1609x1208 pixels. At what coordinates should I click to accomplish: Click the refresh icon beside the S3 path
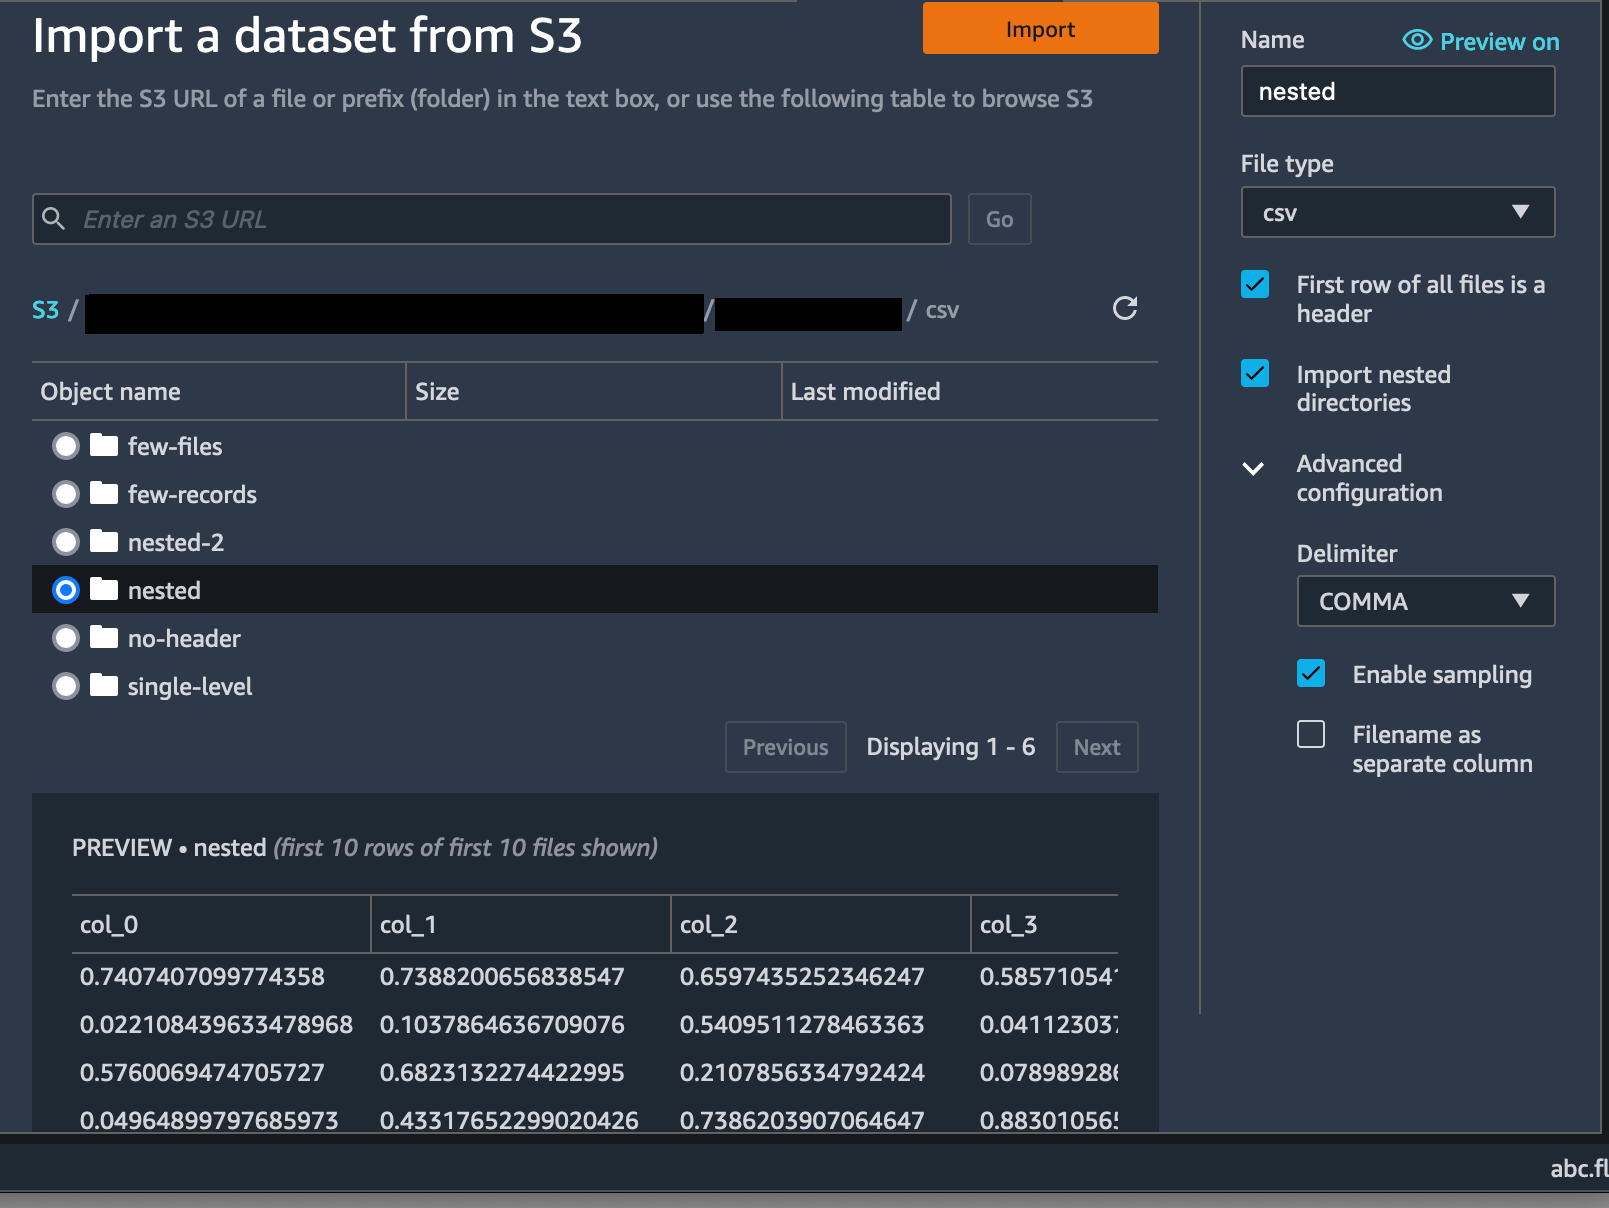click(1125, 308)
